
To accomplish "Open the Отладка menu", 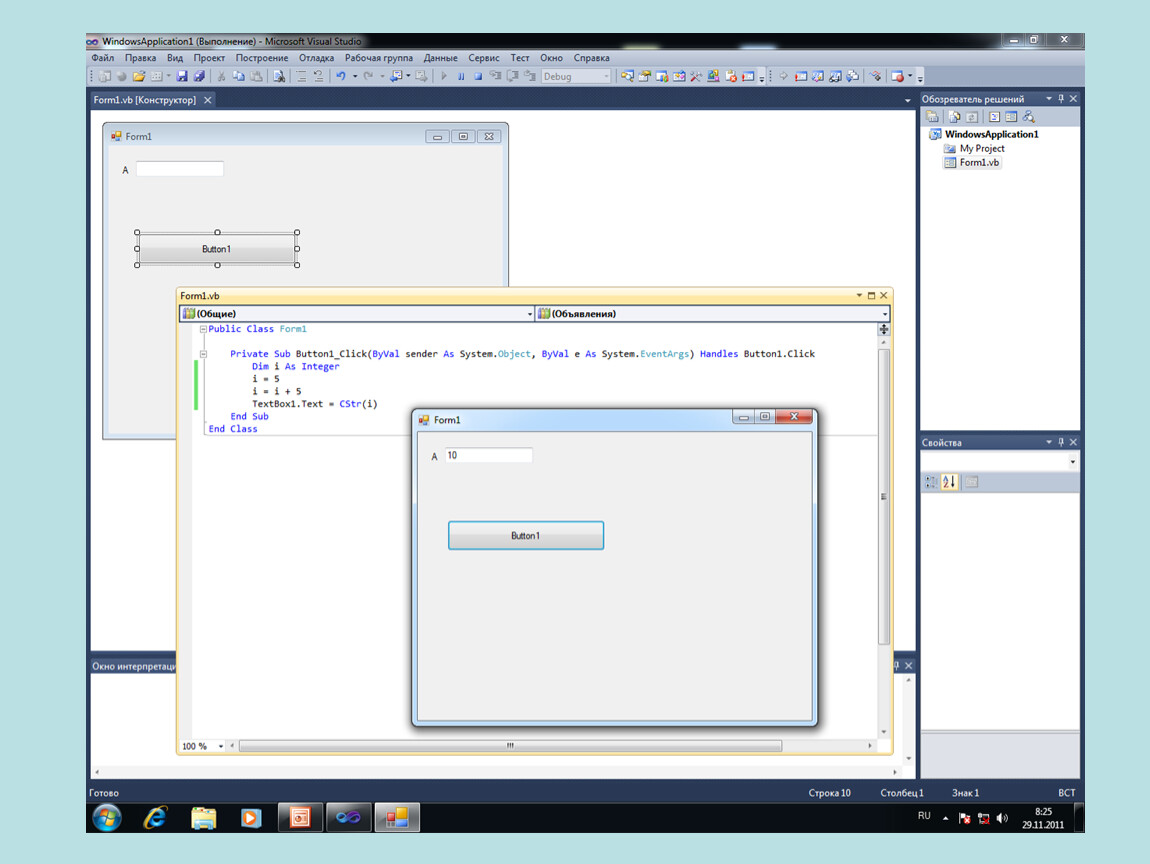I will click(316, 58).
